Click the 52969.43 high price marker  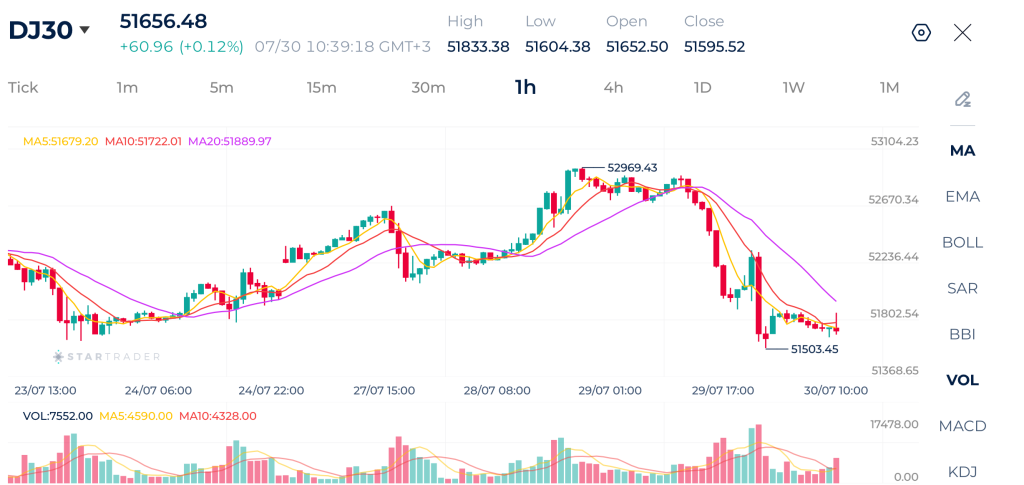pos(632,168)
